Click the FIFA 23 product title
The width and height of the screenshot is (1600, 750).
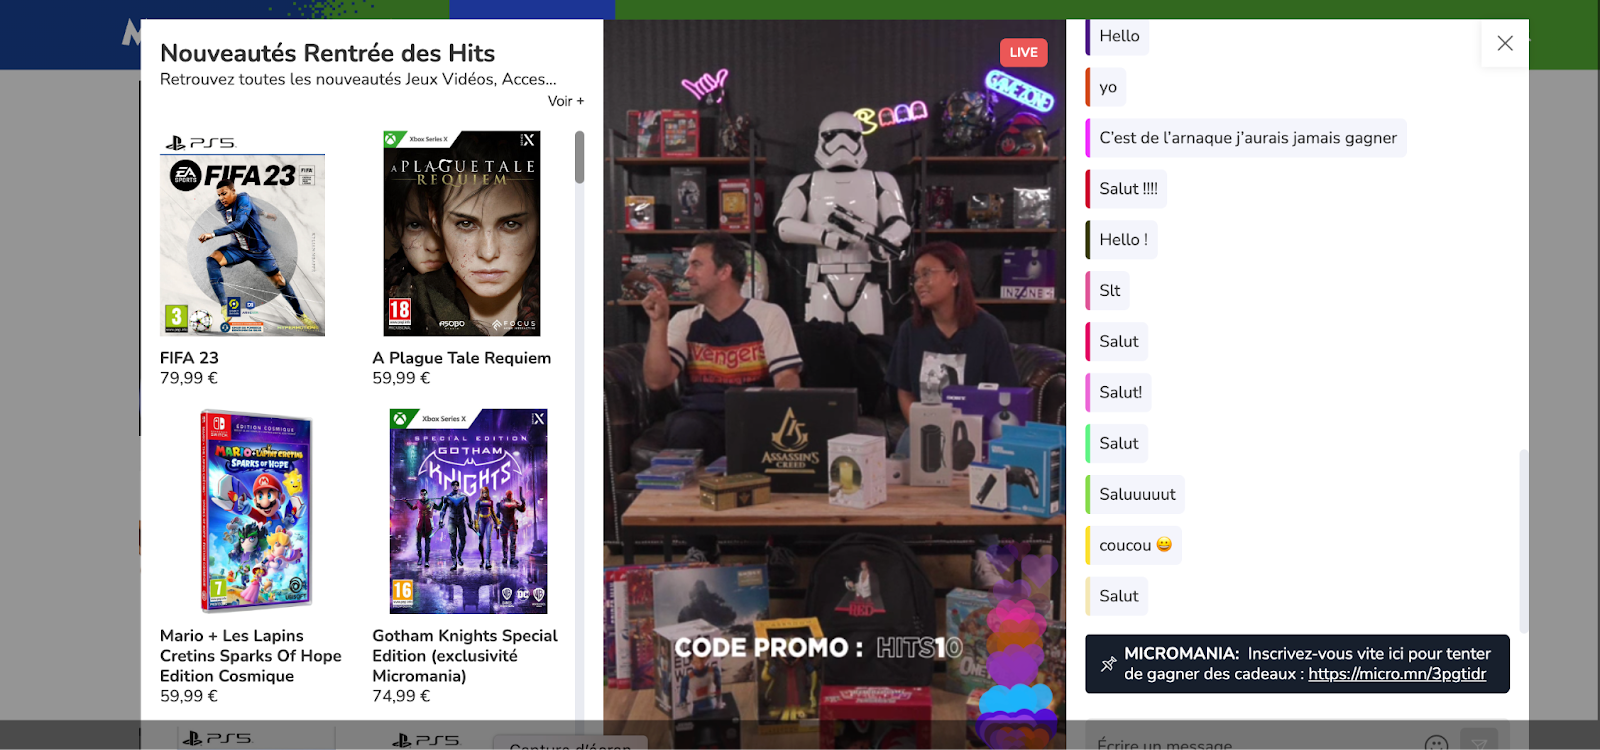189,358
